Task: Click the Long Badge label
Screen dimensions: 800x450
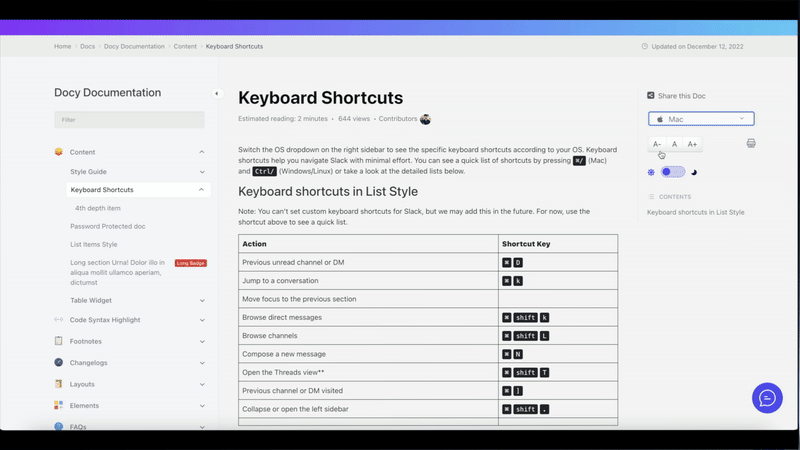Action: (x=191, y=263)
